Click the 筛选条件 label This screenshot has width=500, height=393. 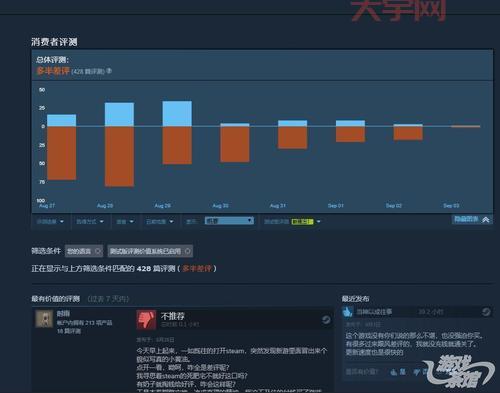[x=46, y=251]
